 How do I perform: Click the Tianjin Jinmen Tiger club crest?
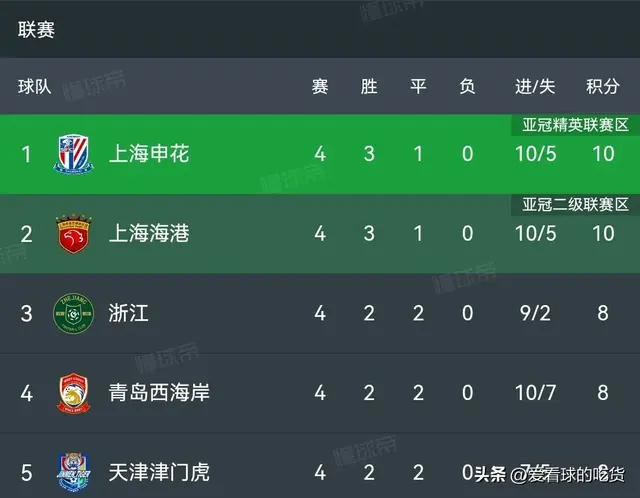tap(73, 470)
